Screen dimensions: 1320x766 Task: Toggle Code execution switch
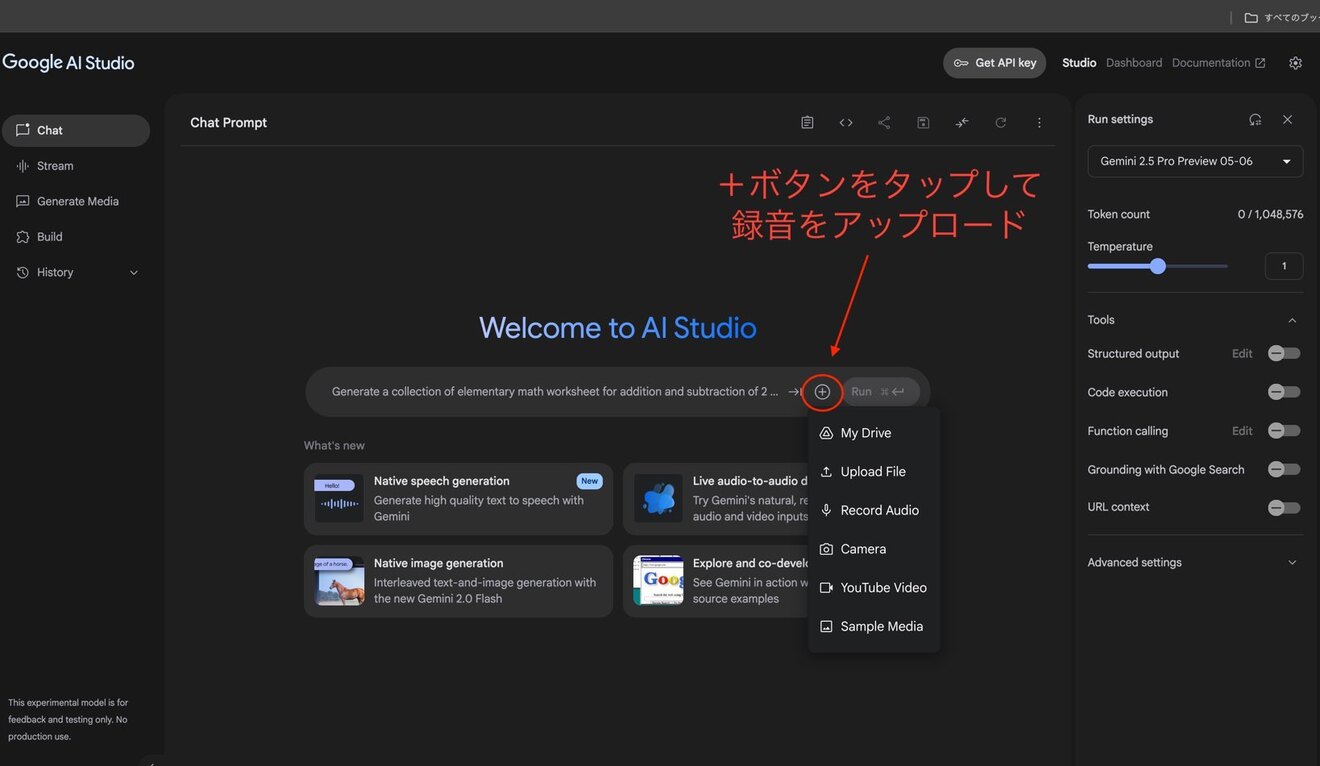(x=1284, y=392)
